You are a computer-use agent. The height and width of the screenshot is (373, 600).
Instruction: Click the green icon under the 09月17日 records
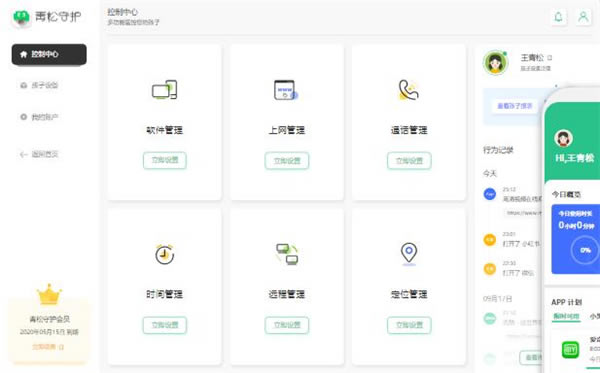(490, 318)
